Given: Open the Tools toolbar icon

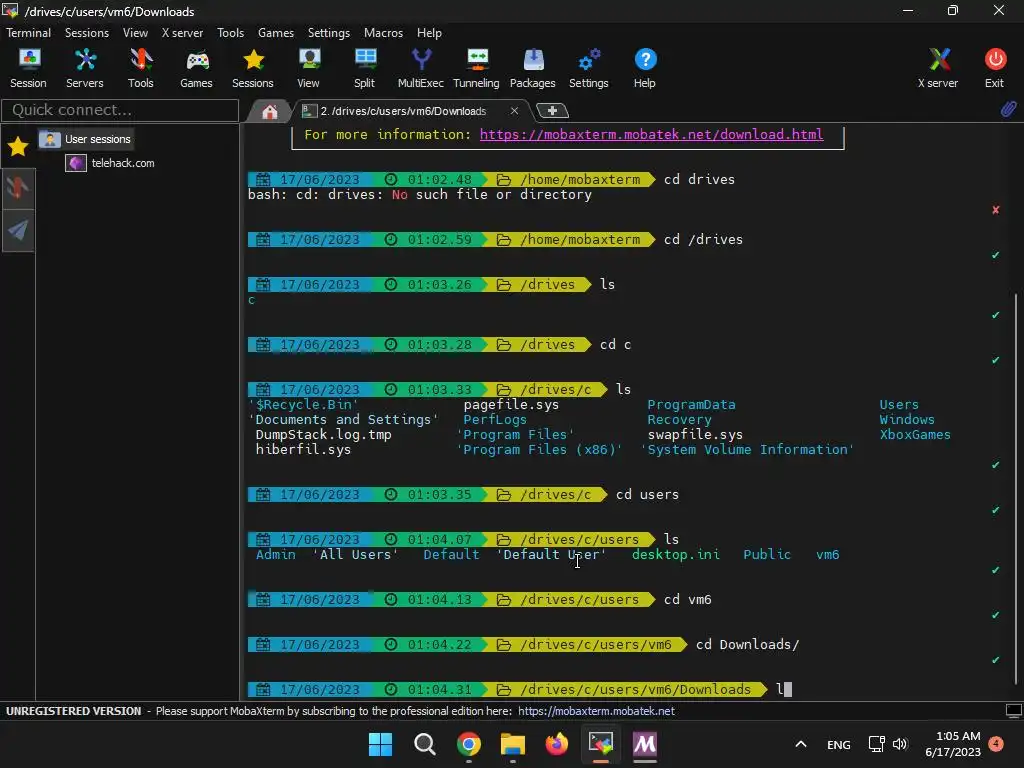Looking at the screenshot, I should click(x=140, y=68).
